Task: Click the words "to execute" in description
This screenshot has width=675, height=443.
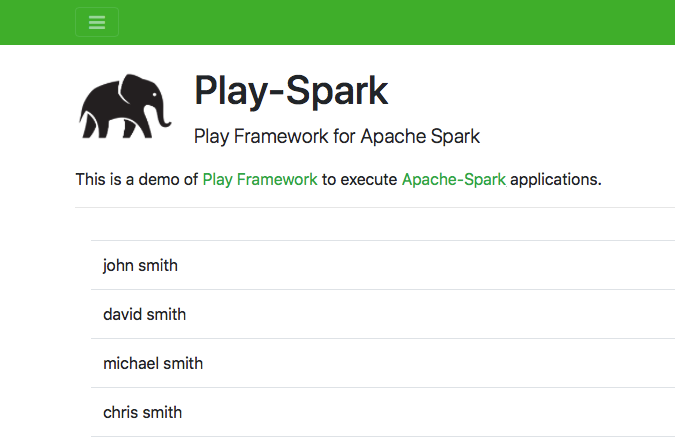Action: click(x=360, y=180)
